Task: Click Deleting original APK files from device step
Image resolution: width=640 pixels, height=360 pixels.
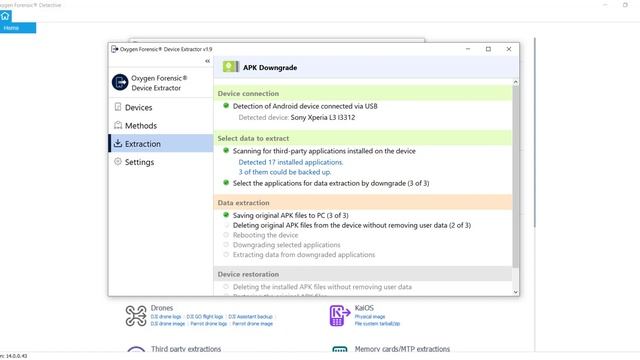Action: pos(351,225)
